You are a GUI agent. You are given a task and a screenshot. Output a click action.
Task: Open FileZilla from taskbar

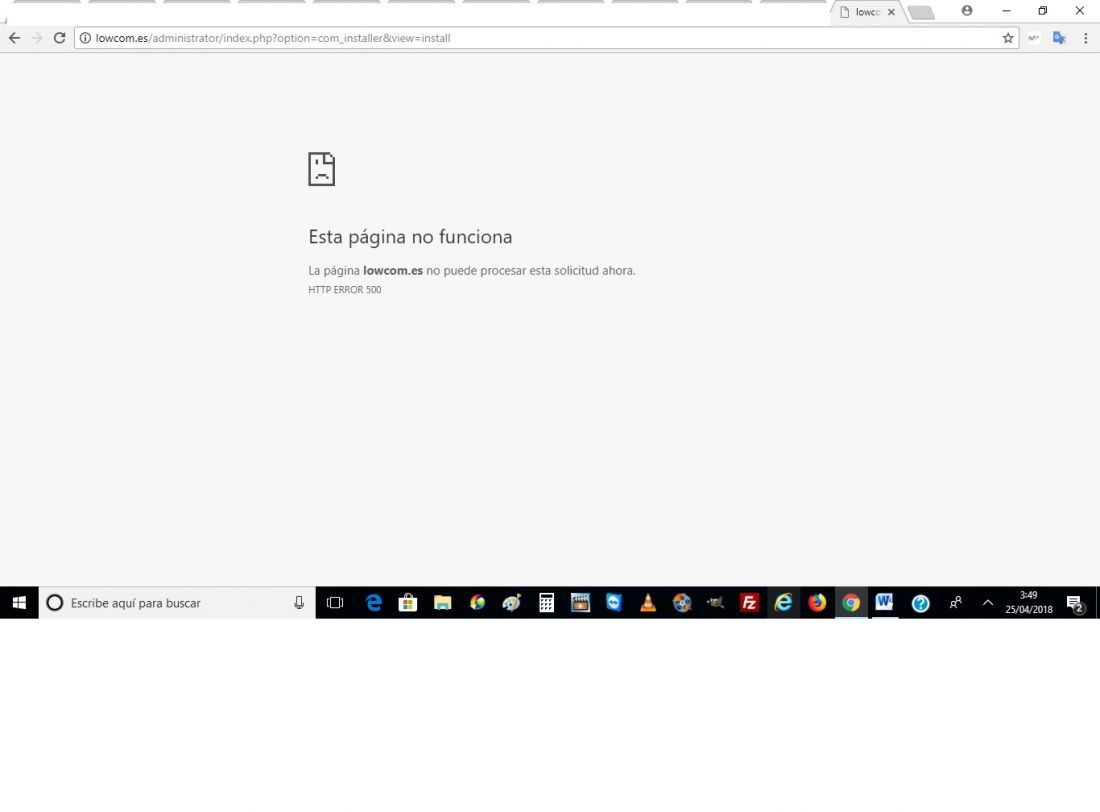pos(749,603)
